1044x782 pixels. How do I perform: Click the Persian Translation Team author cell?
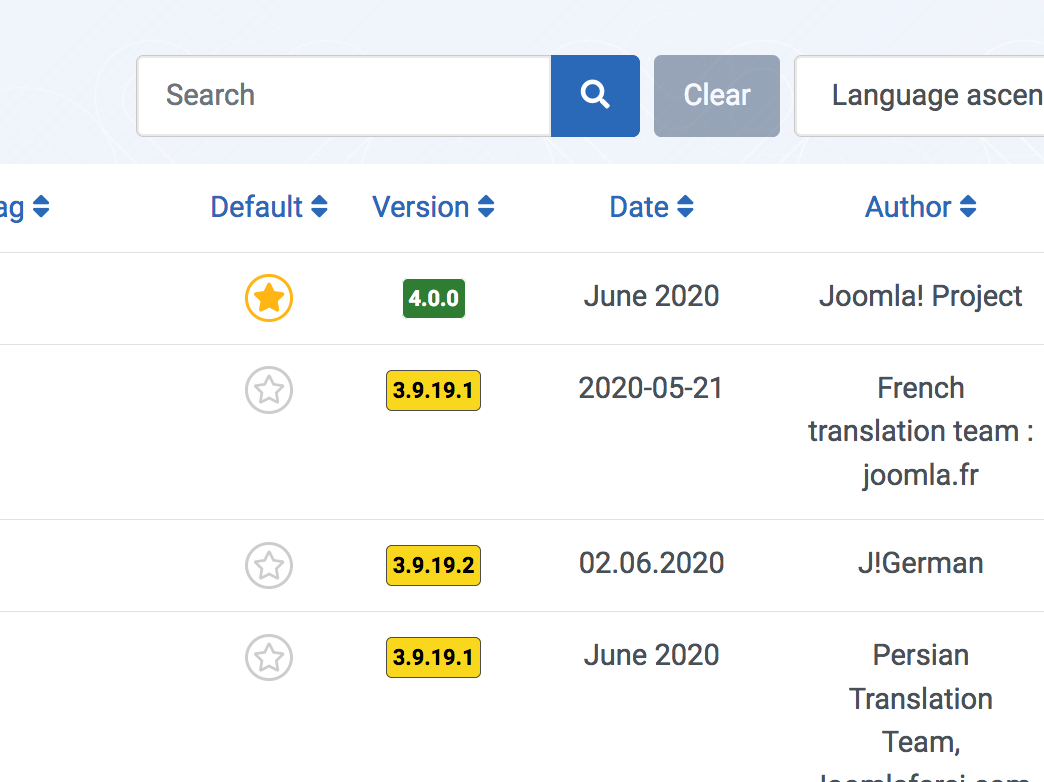(920, 711)
